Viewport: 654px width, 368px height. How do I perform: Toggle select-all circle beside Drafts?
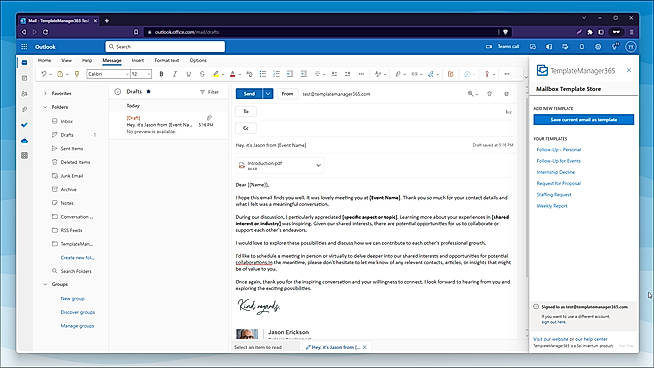point(118,91)
